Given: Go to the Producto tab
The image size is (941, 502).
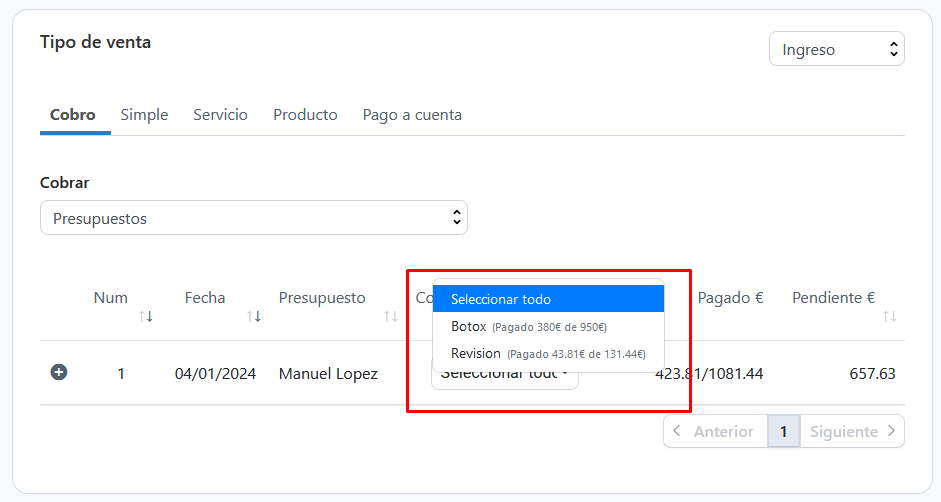Looking at the screenshot, I should click(305, 115).
